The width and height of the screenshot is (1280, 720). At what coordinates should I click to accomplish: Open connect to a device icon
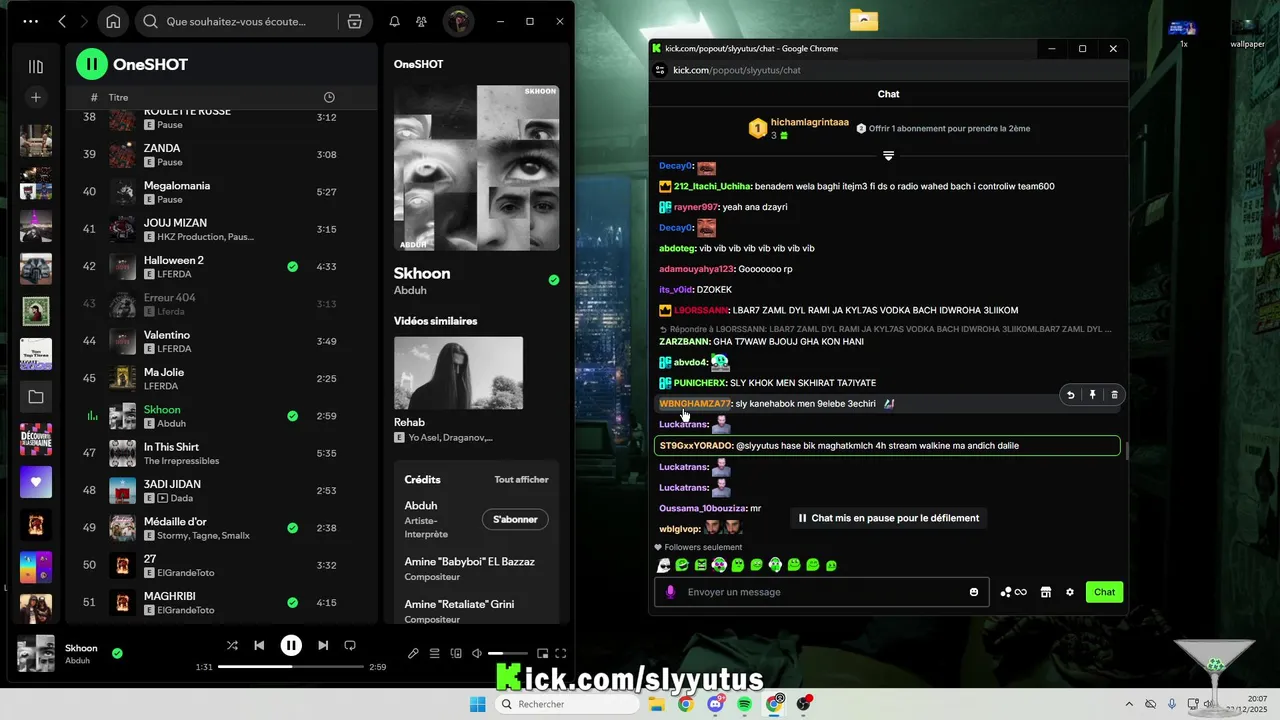(456, 654)
